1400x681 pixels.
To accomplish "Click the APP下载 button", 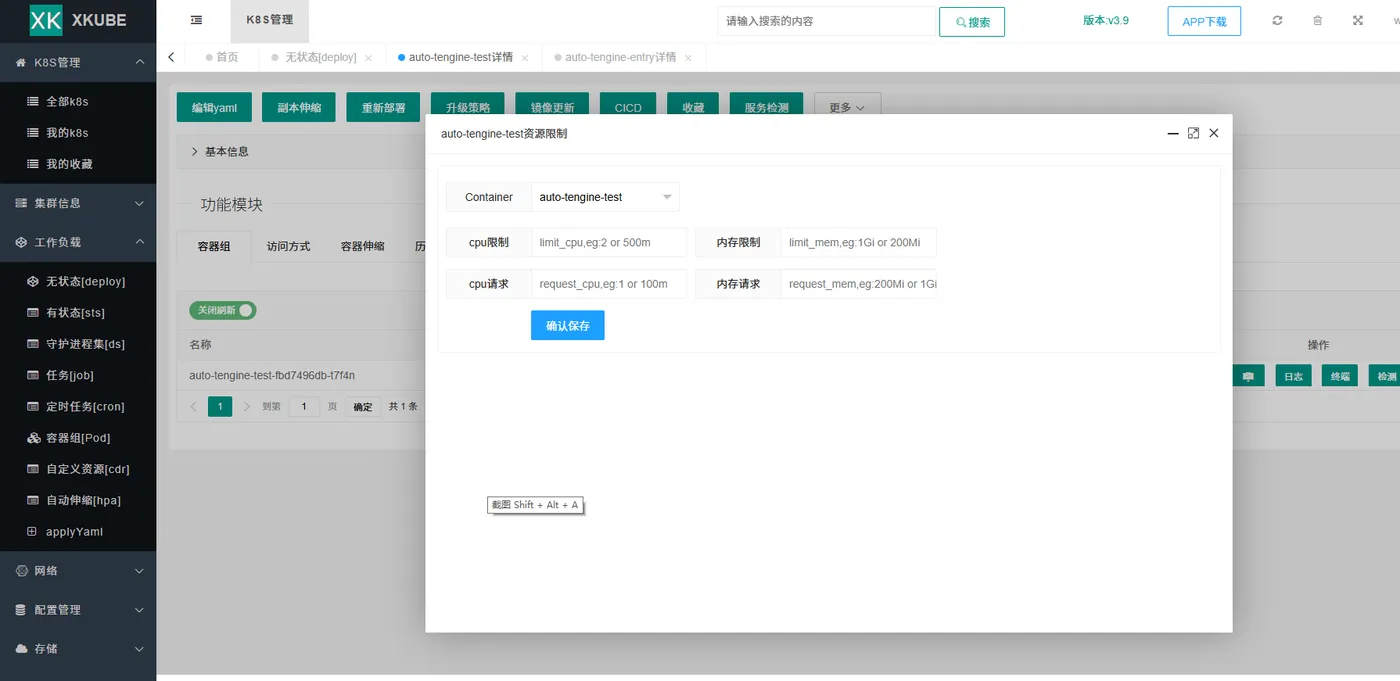I will [1204, 21].
